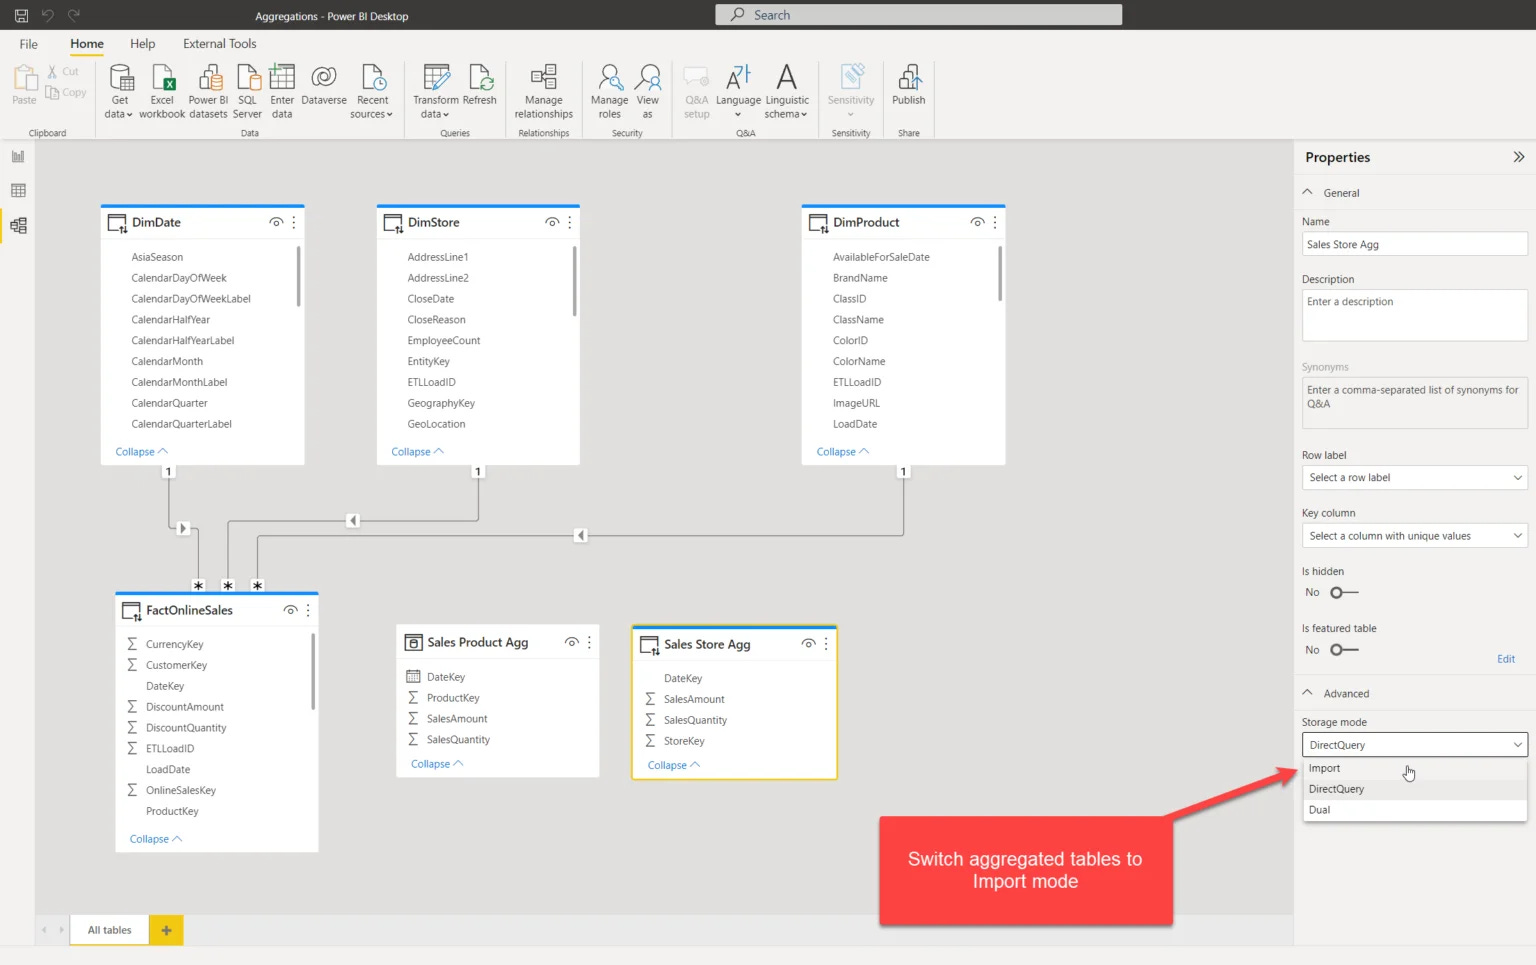Viewport: 1536px width, 965px height.
Task: Collapse the Properties pane
Action: coord(1518,157)
